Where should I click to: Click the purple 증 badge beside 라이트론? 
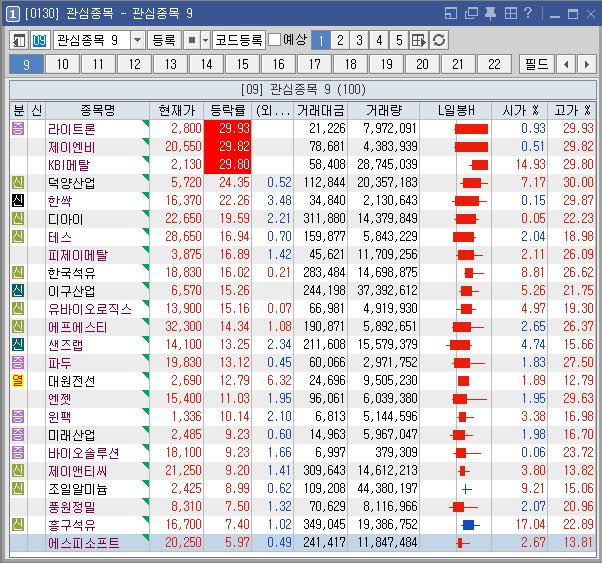[x=18, y=128]
